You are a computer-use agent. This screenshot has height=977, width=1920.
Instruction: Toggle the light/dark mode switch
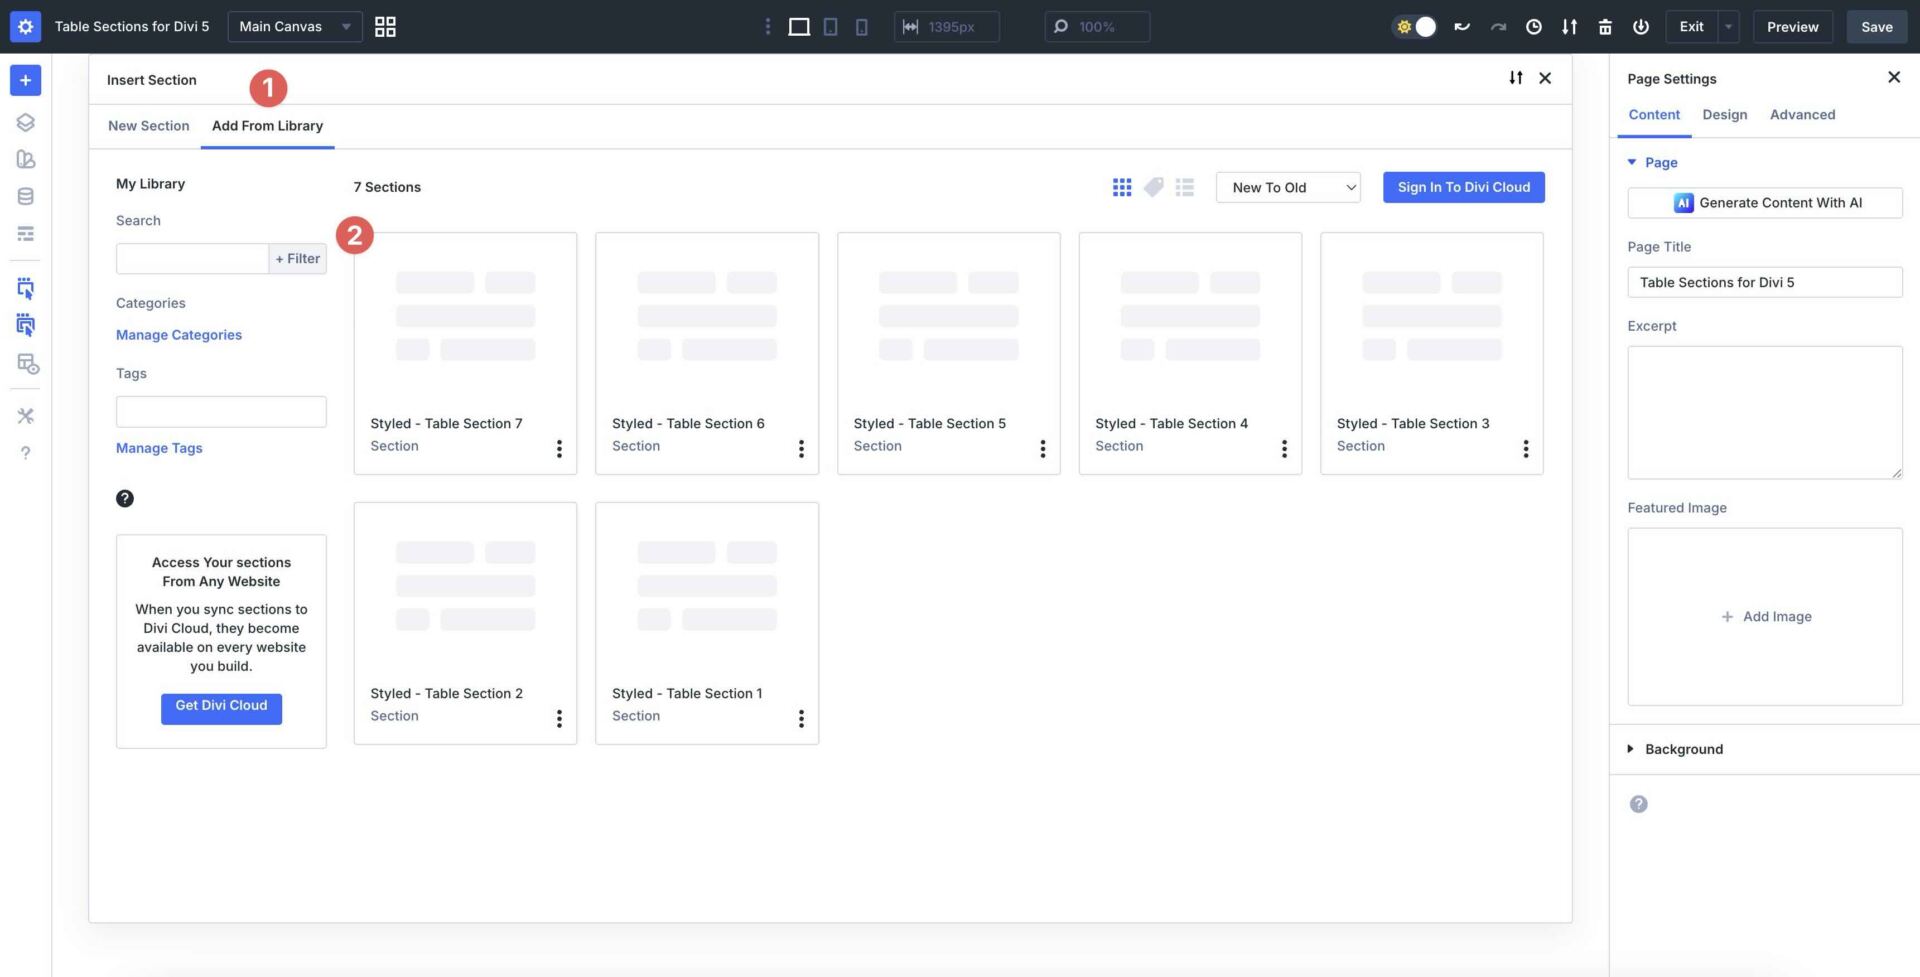(1415, 27)
